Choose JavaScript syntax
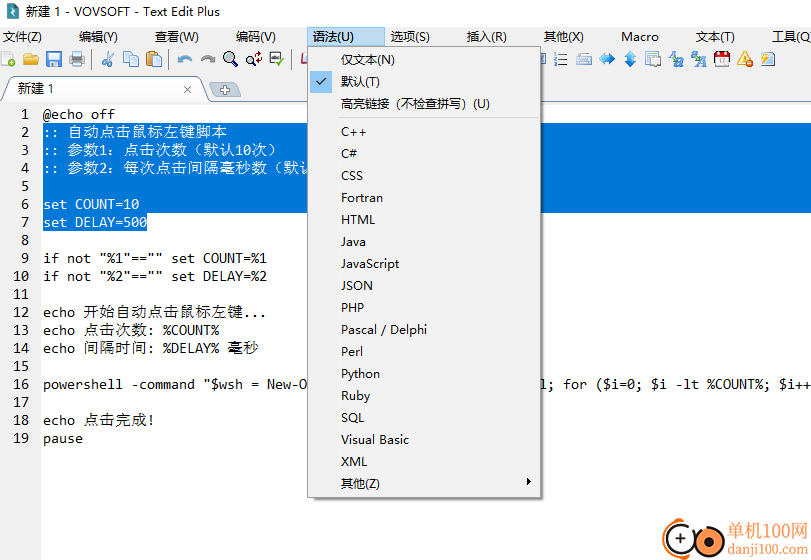The height and width of the screenshot is (560, 811). tap(424, 264)
